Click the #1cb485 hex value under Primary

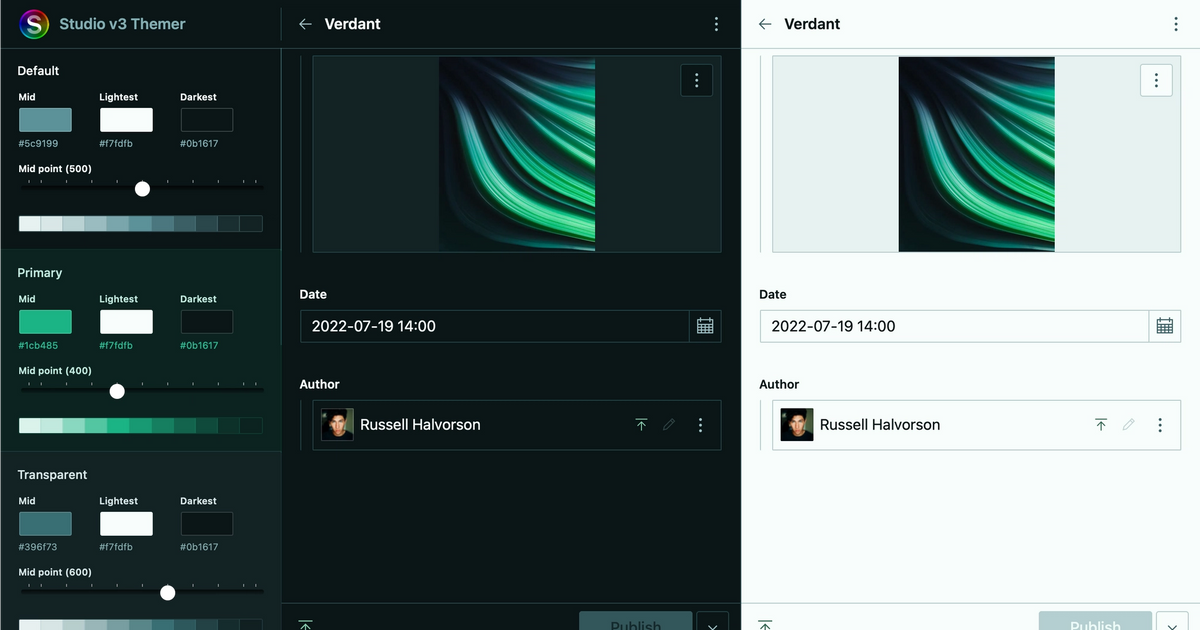(39, 346)
